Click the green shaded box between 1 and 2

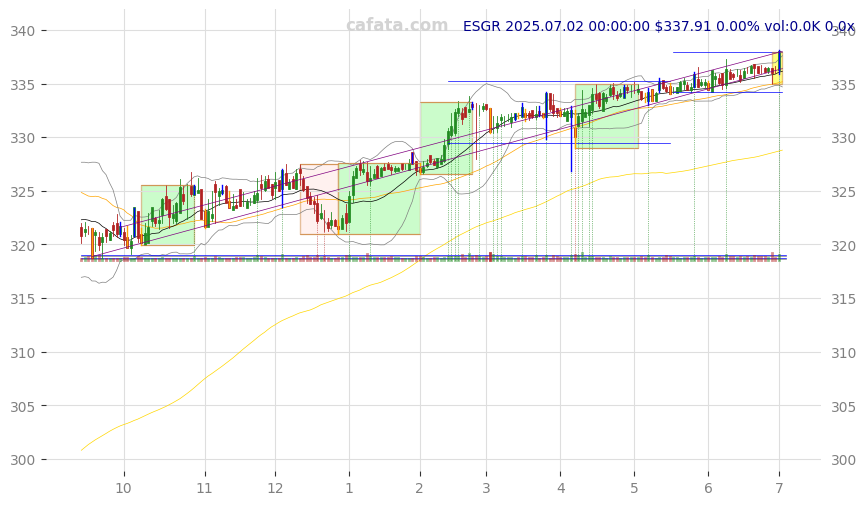click(379, 199)
